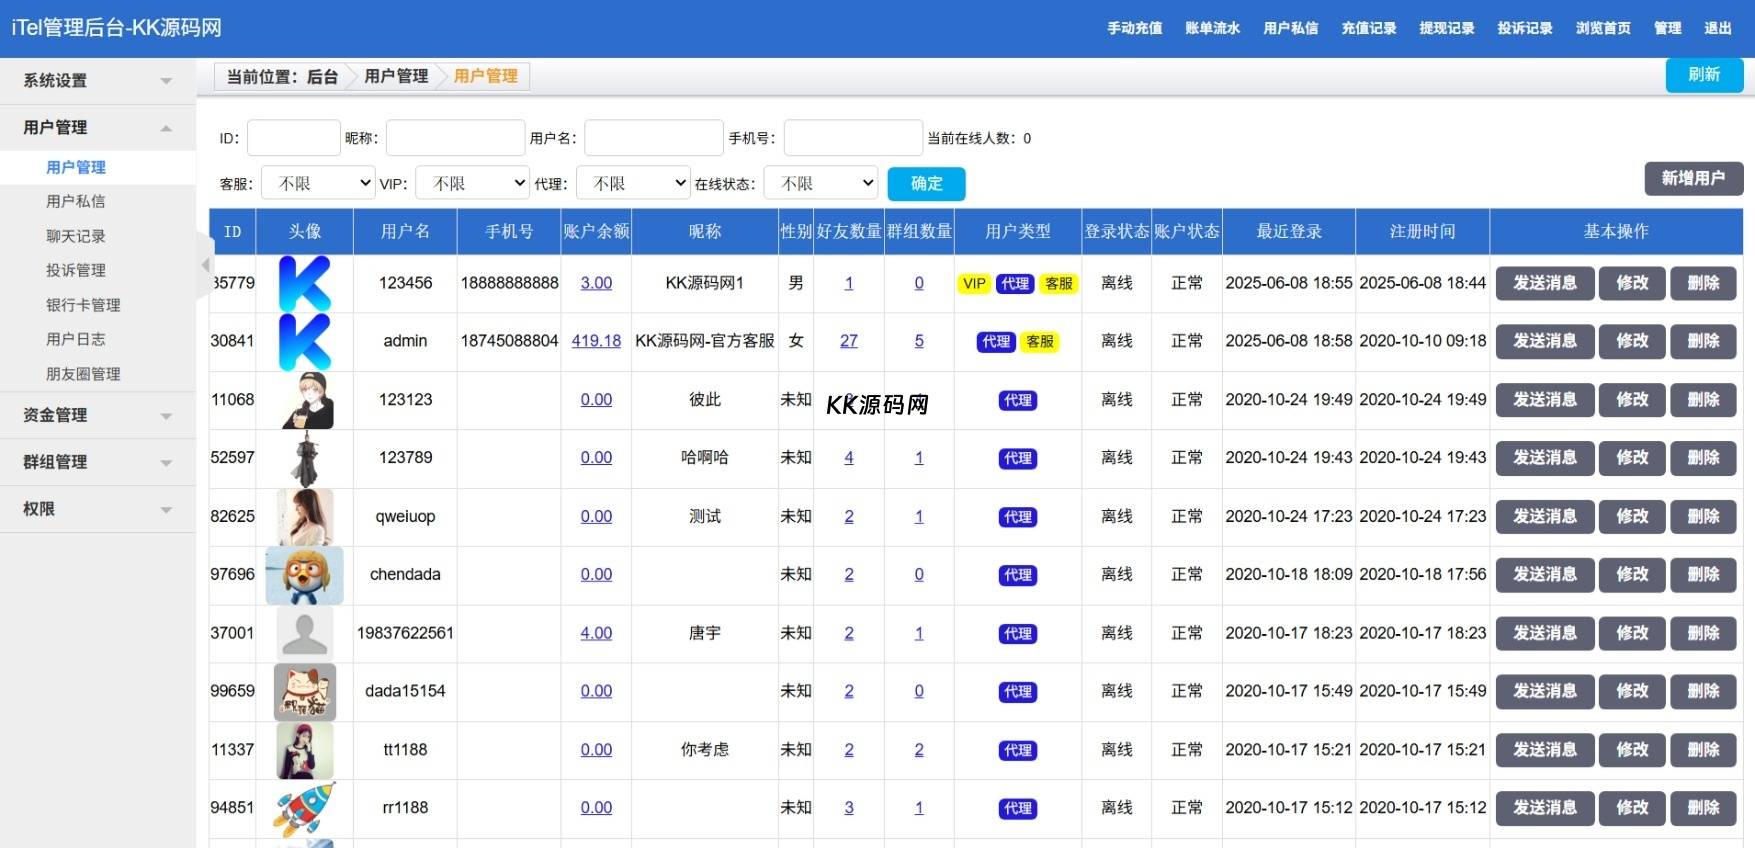
Task: Click 修改 for user qweiuop
Action: tap(1633, 517)
